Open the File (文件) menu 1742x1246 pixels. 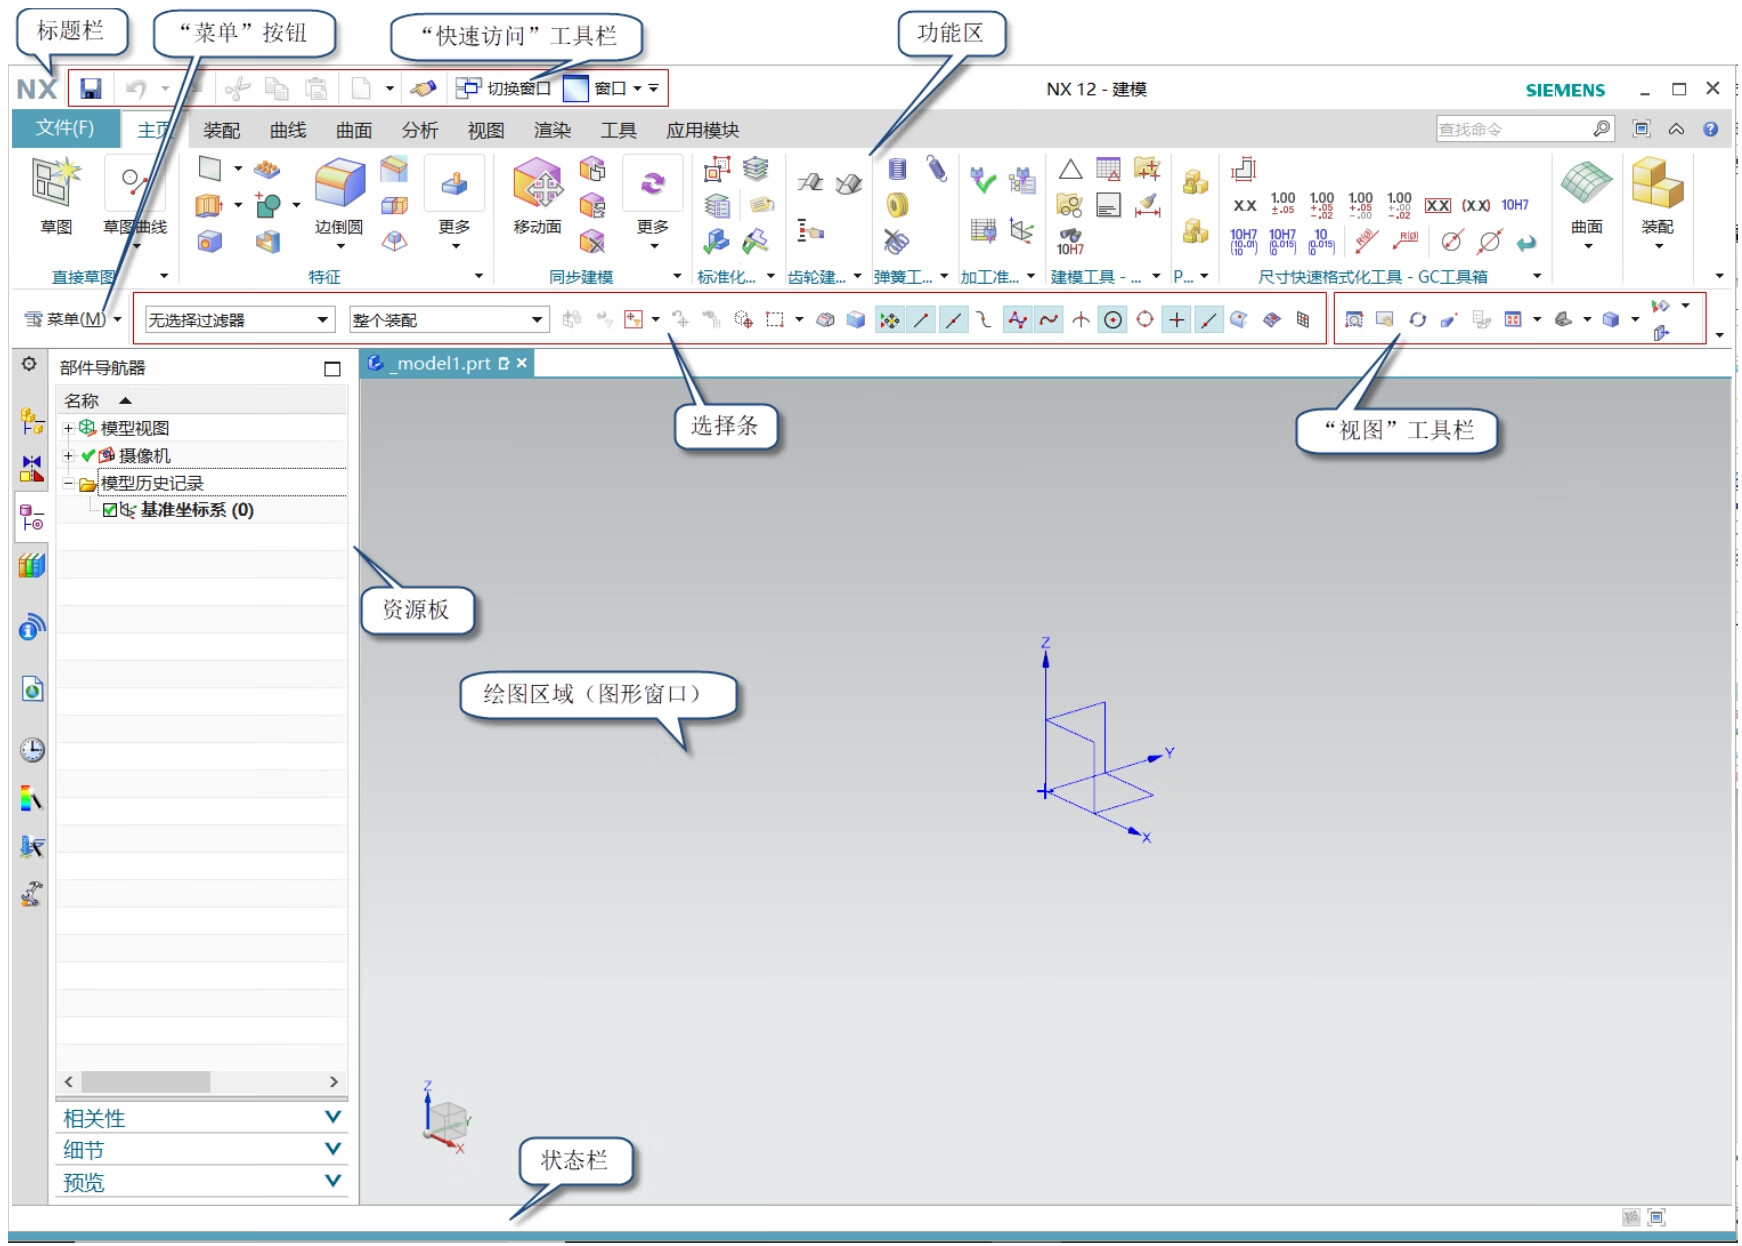65,128
